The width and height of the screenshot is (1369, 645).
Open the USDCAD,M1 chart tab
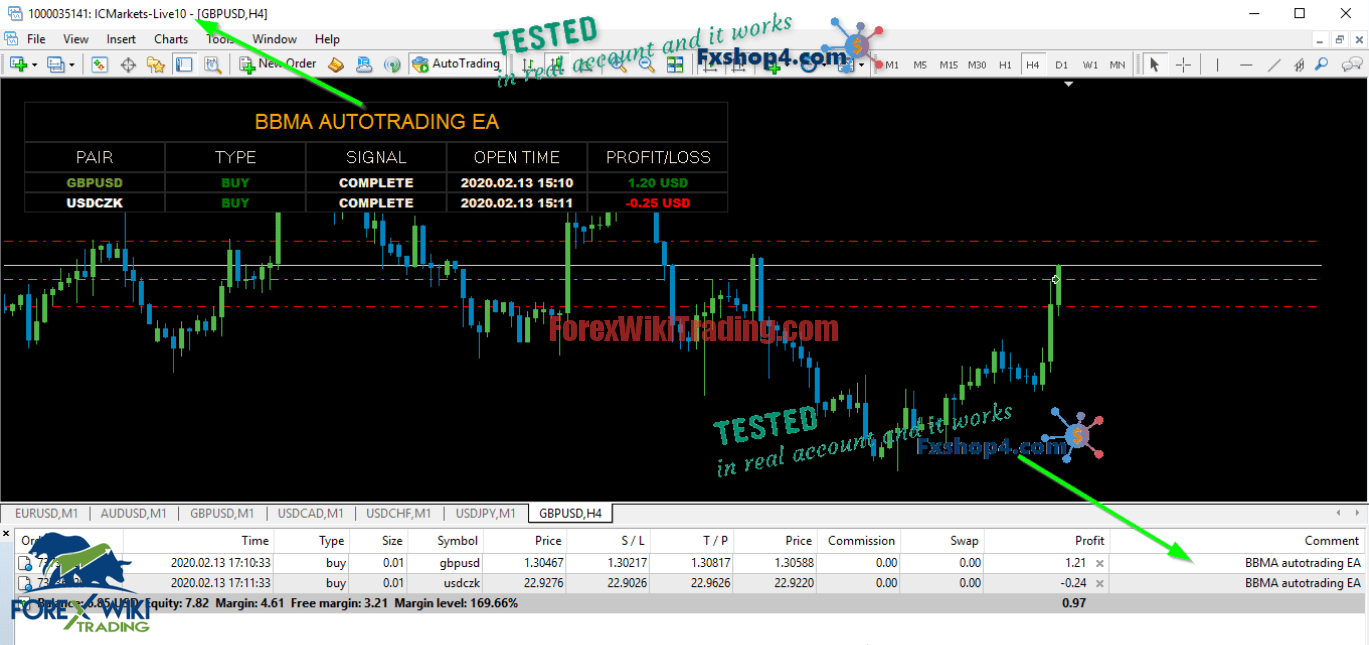[x=311, y=513]
